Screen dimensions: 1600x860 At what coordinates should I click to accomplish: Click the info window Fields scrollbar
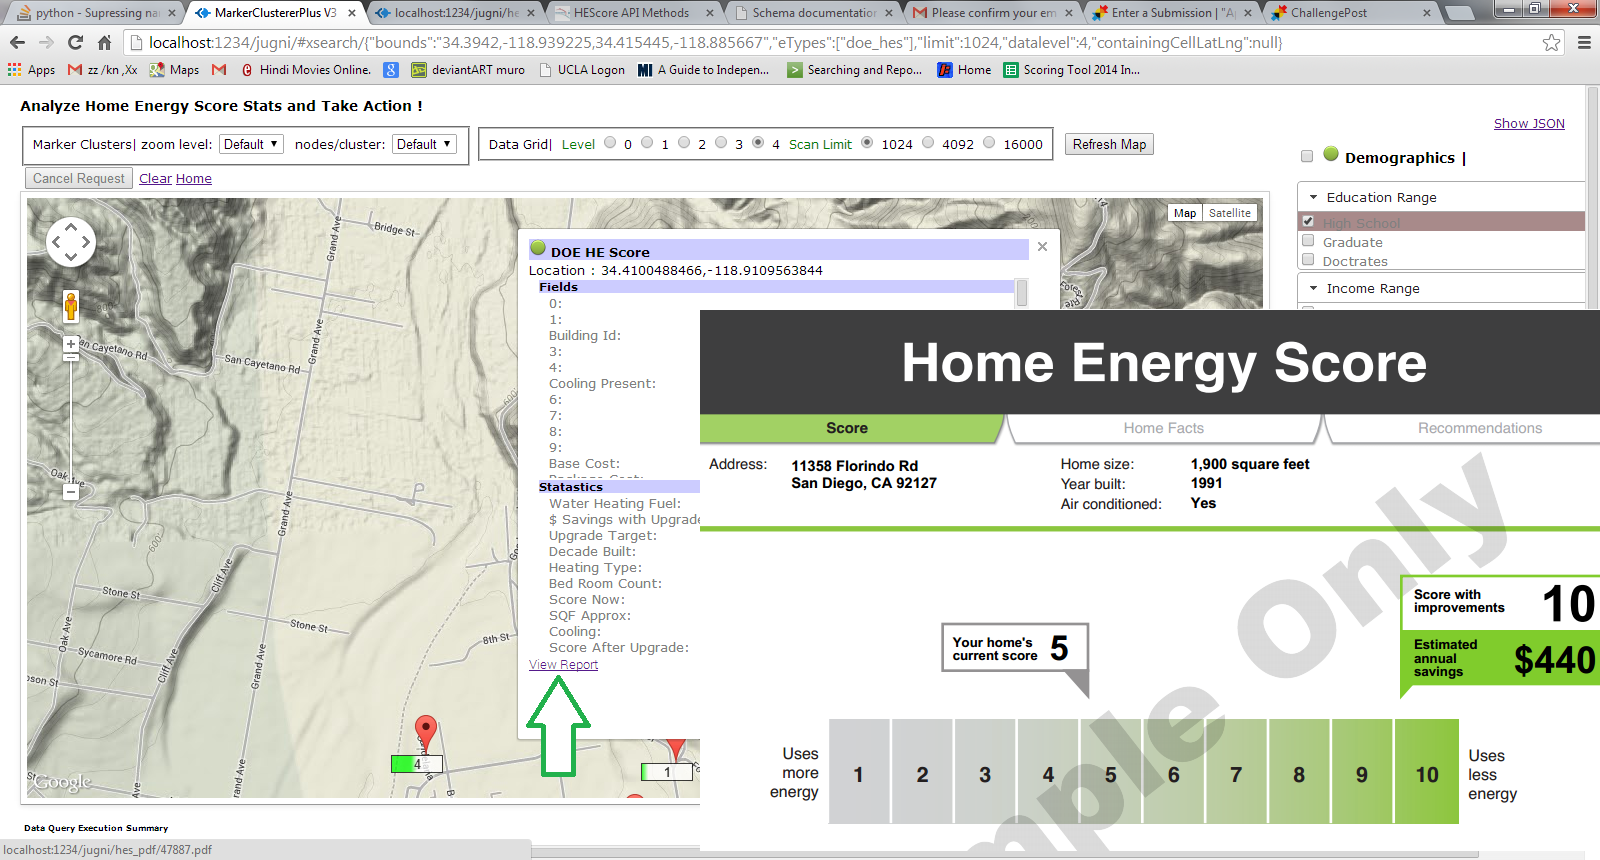(x=1021, y=292)
